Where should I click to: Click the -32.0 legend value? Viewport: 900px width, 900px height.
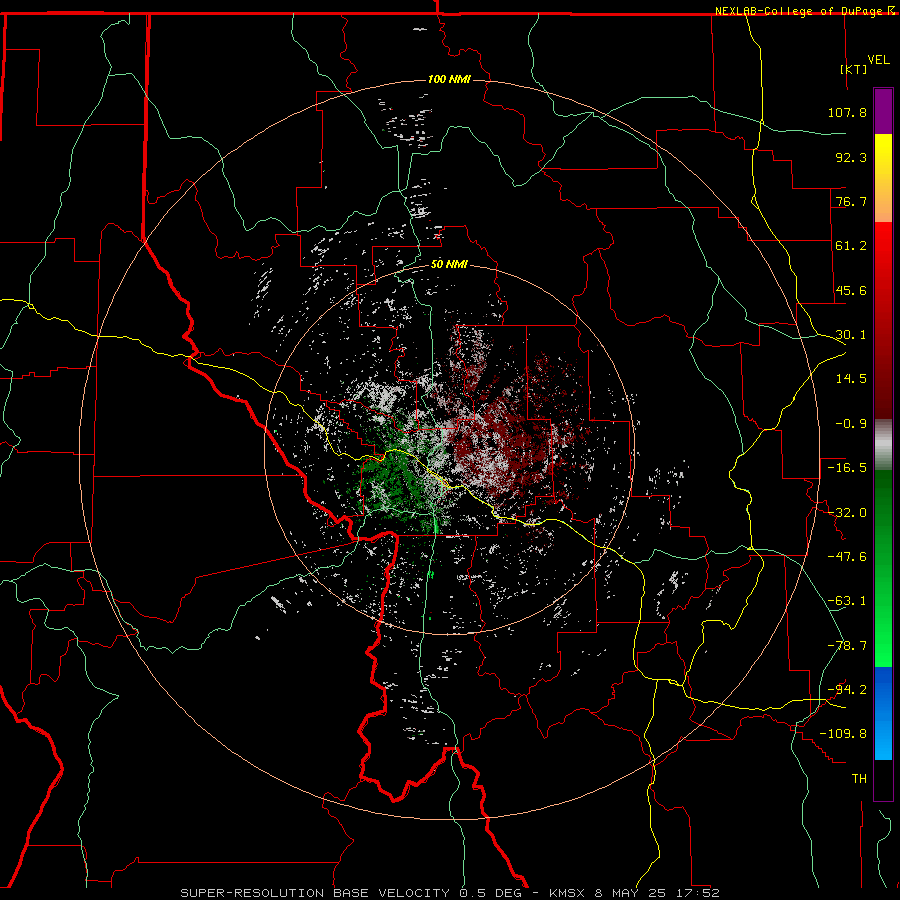click(x=847, y=512)
